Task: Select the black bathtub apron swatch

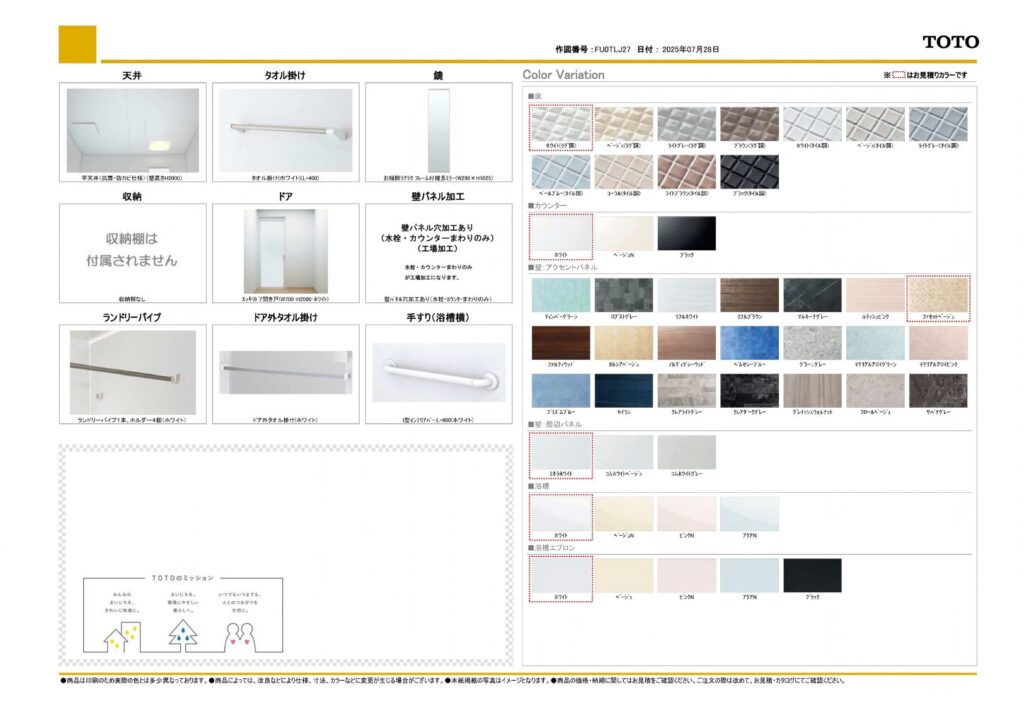Action: pos(812,575)
